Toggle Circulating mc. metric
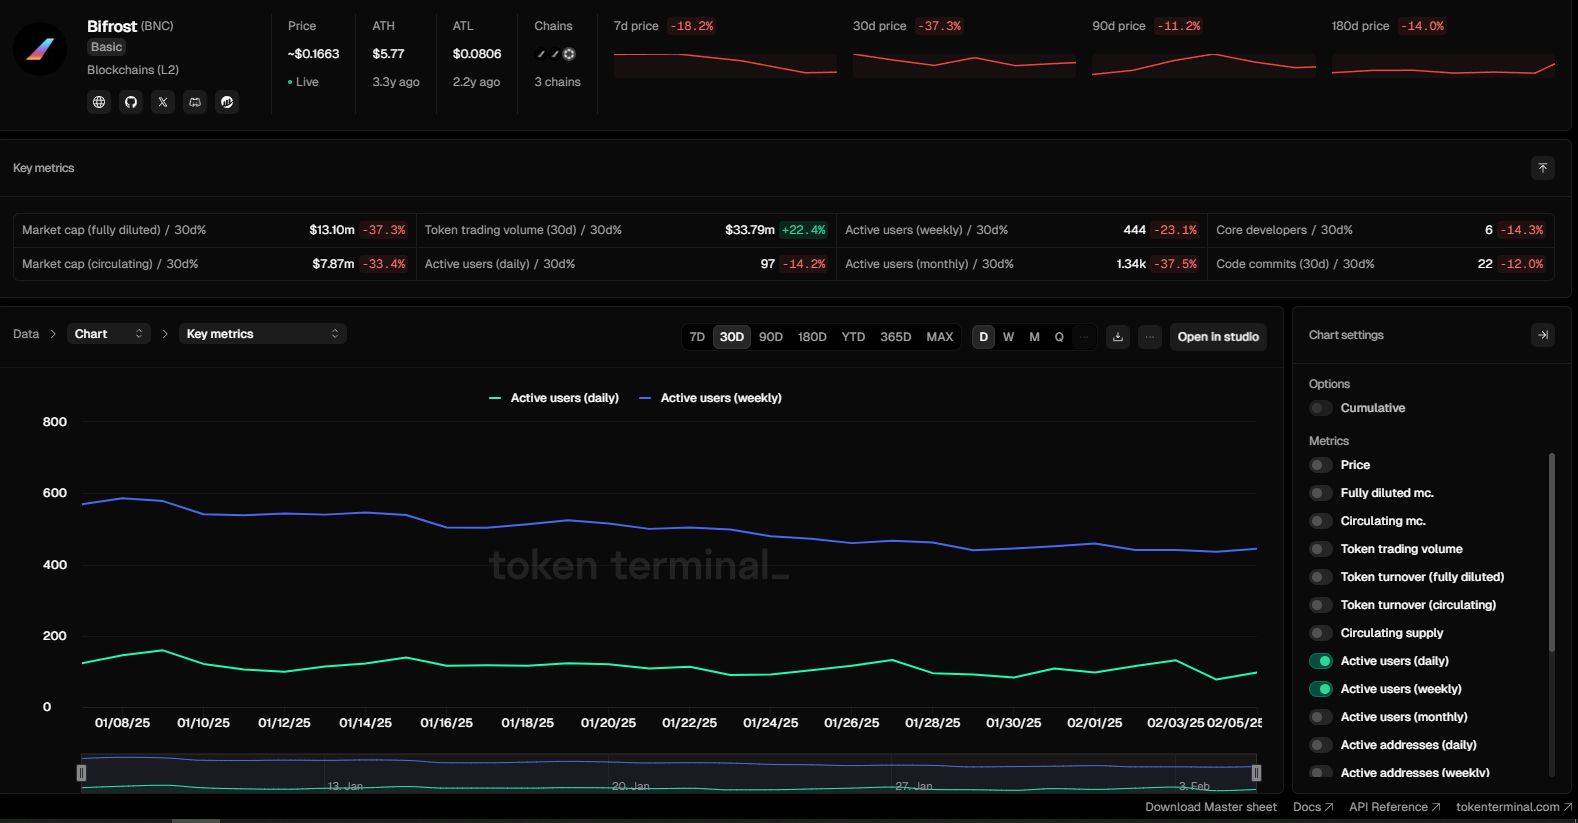This screenshot has width=1578, height=823. (x=1321, y=521)
